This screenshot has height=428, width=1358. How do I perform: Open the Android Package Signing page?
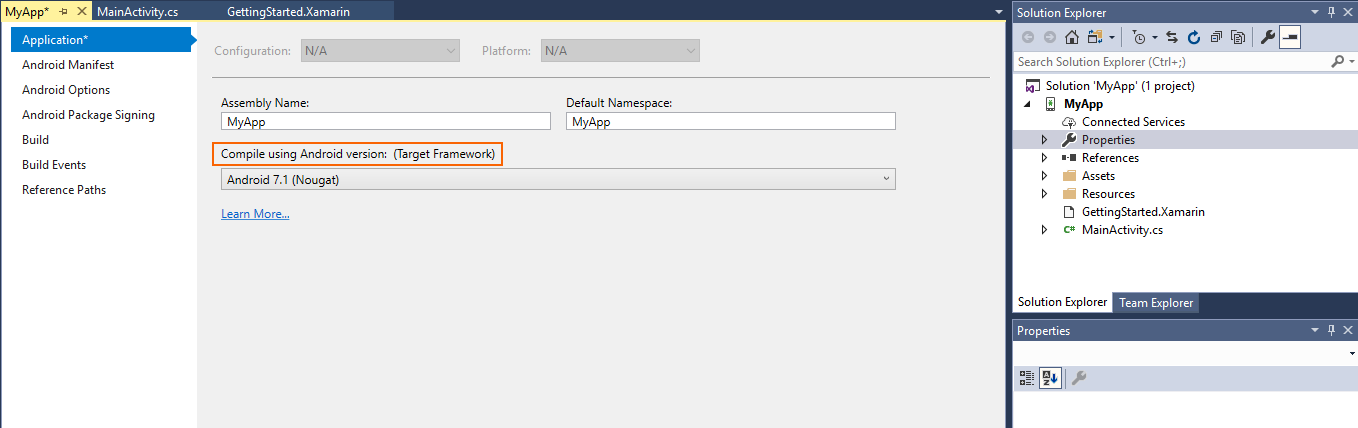(88, 115)
